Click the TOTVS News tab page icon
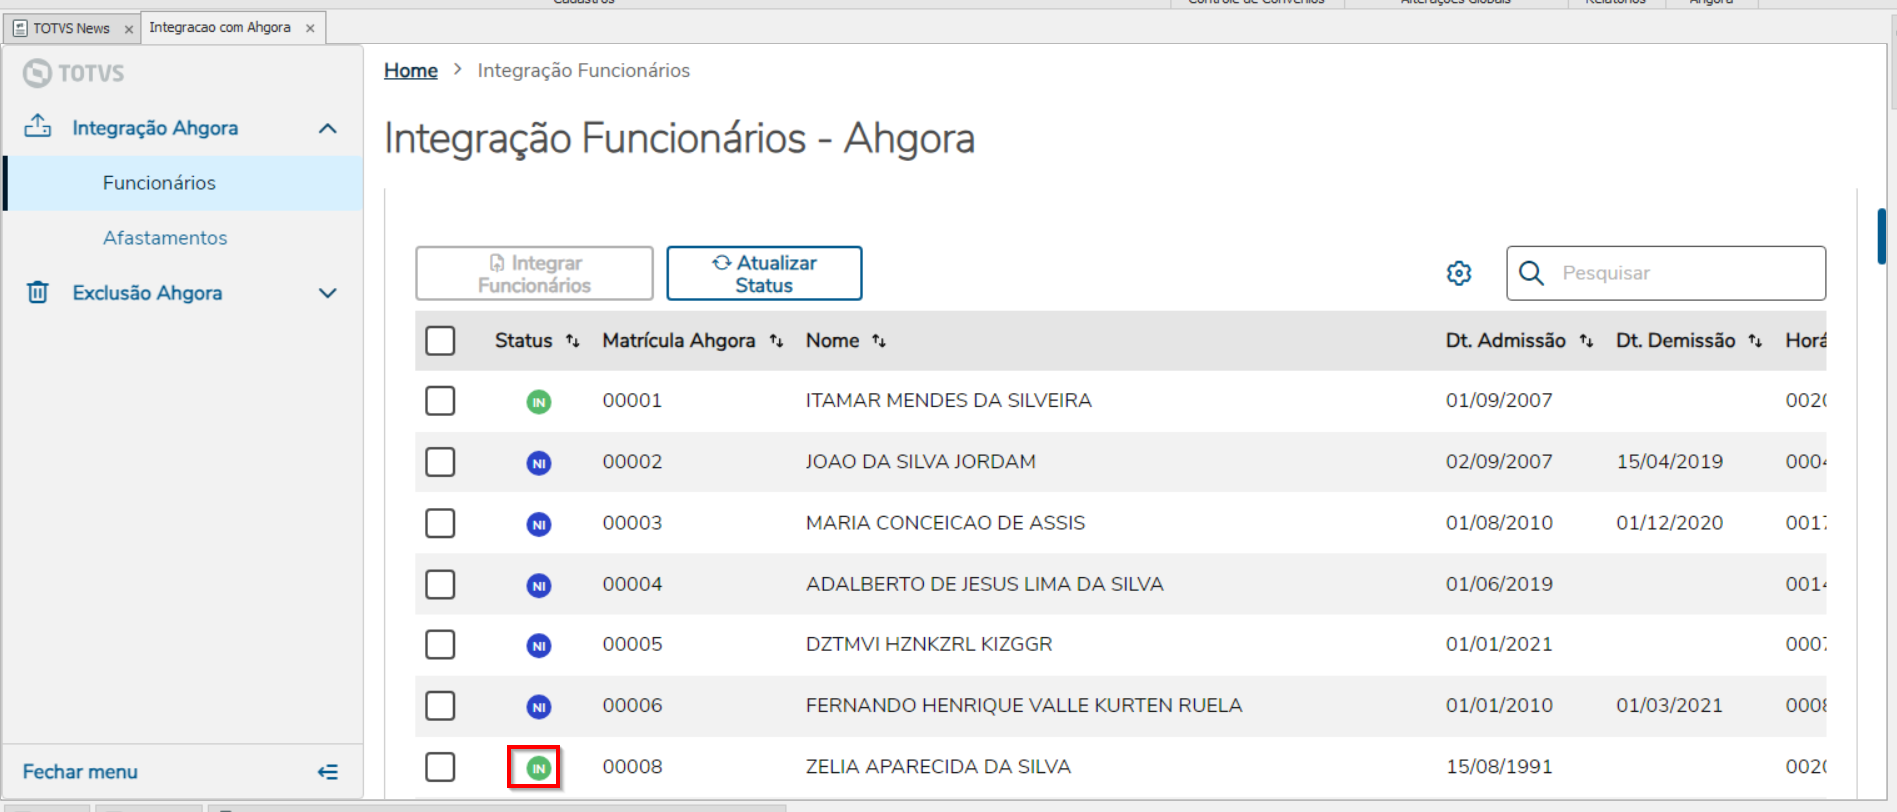The image size is (1897, 812). [x=20, y=28]
